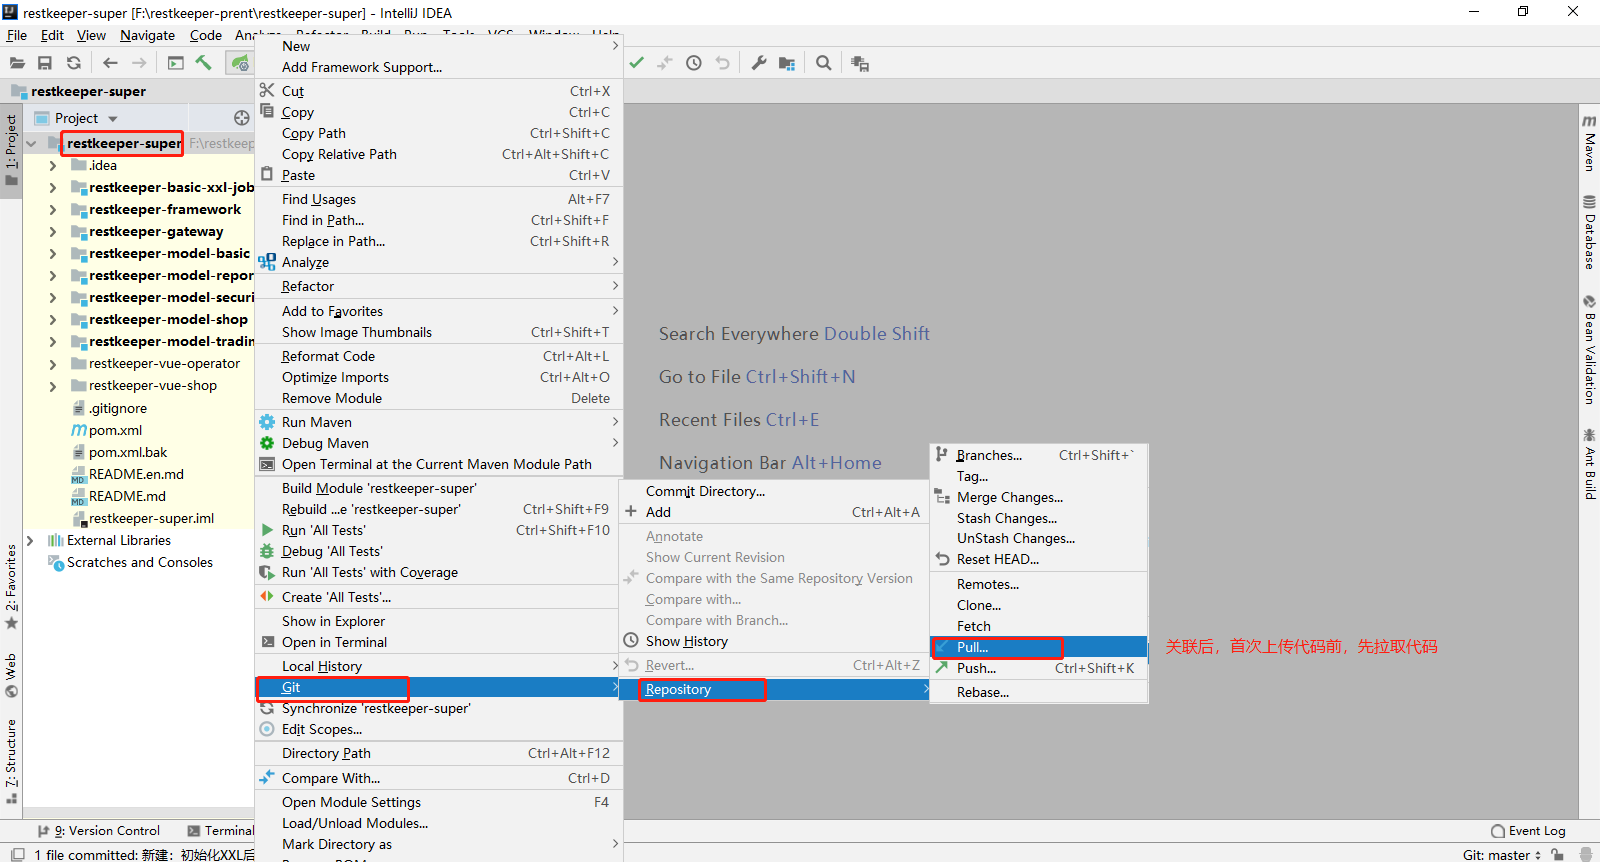
Task: Click the Revert undo toolbar icon
Action: coord(723,63)
